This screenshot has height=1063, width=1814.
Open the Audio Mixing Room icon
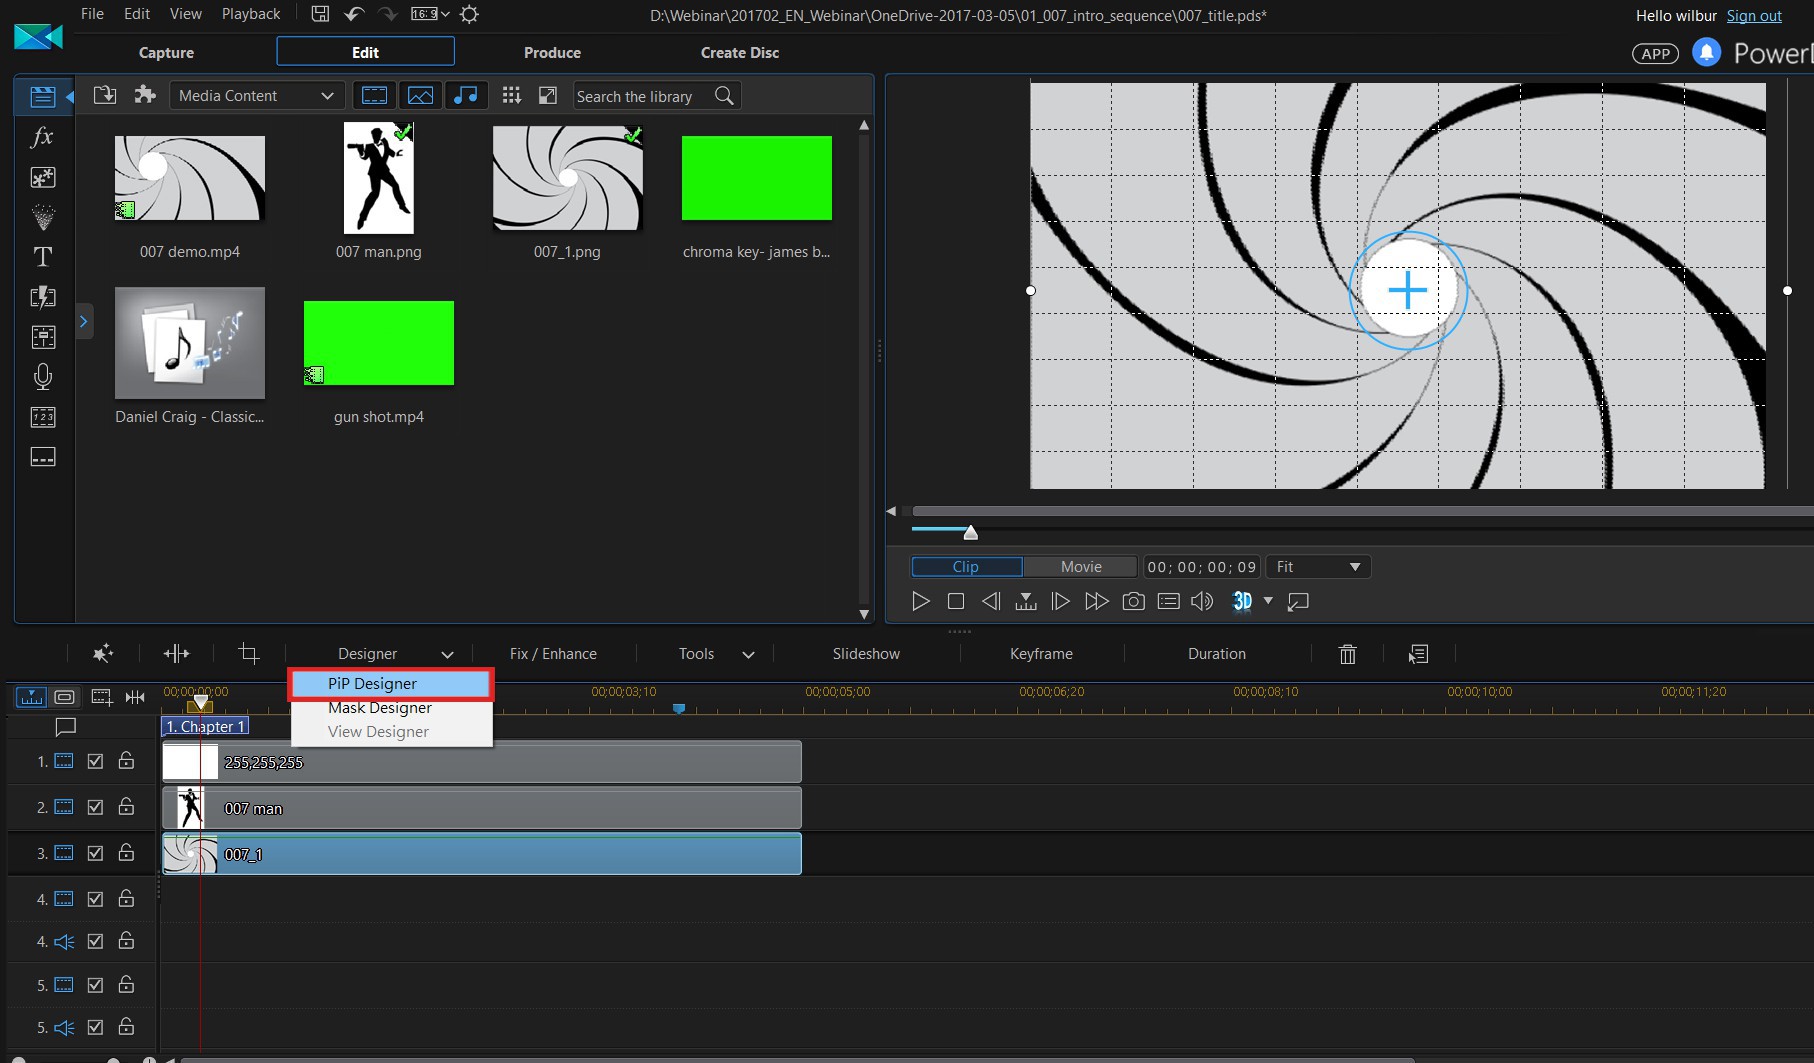42,337
